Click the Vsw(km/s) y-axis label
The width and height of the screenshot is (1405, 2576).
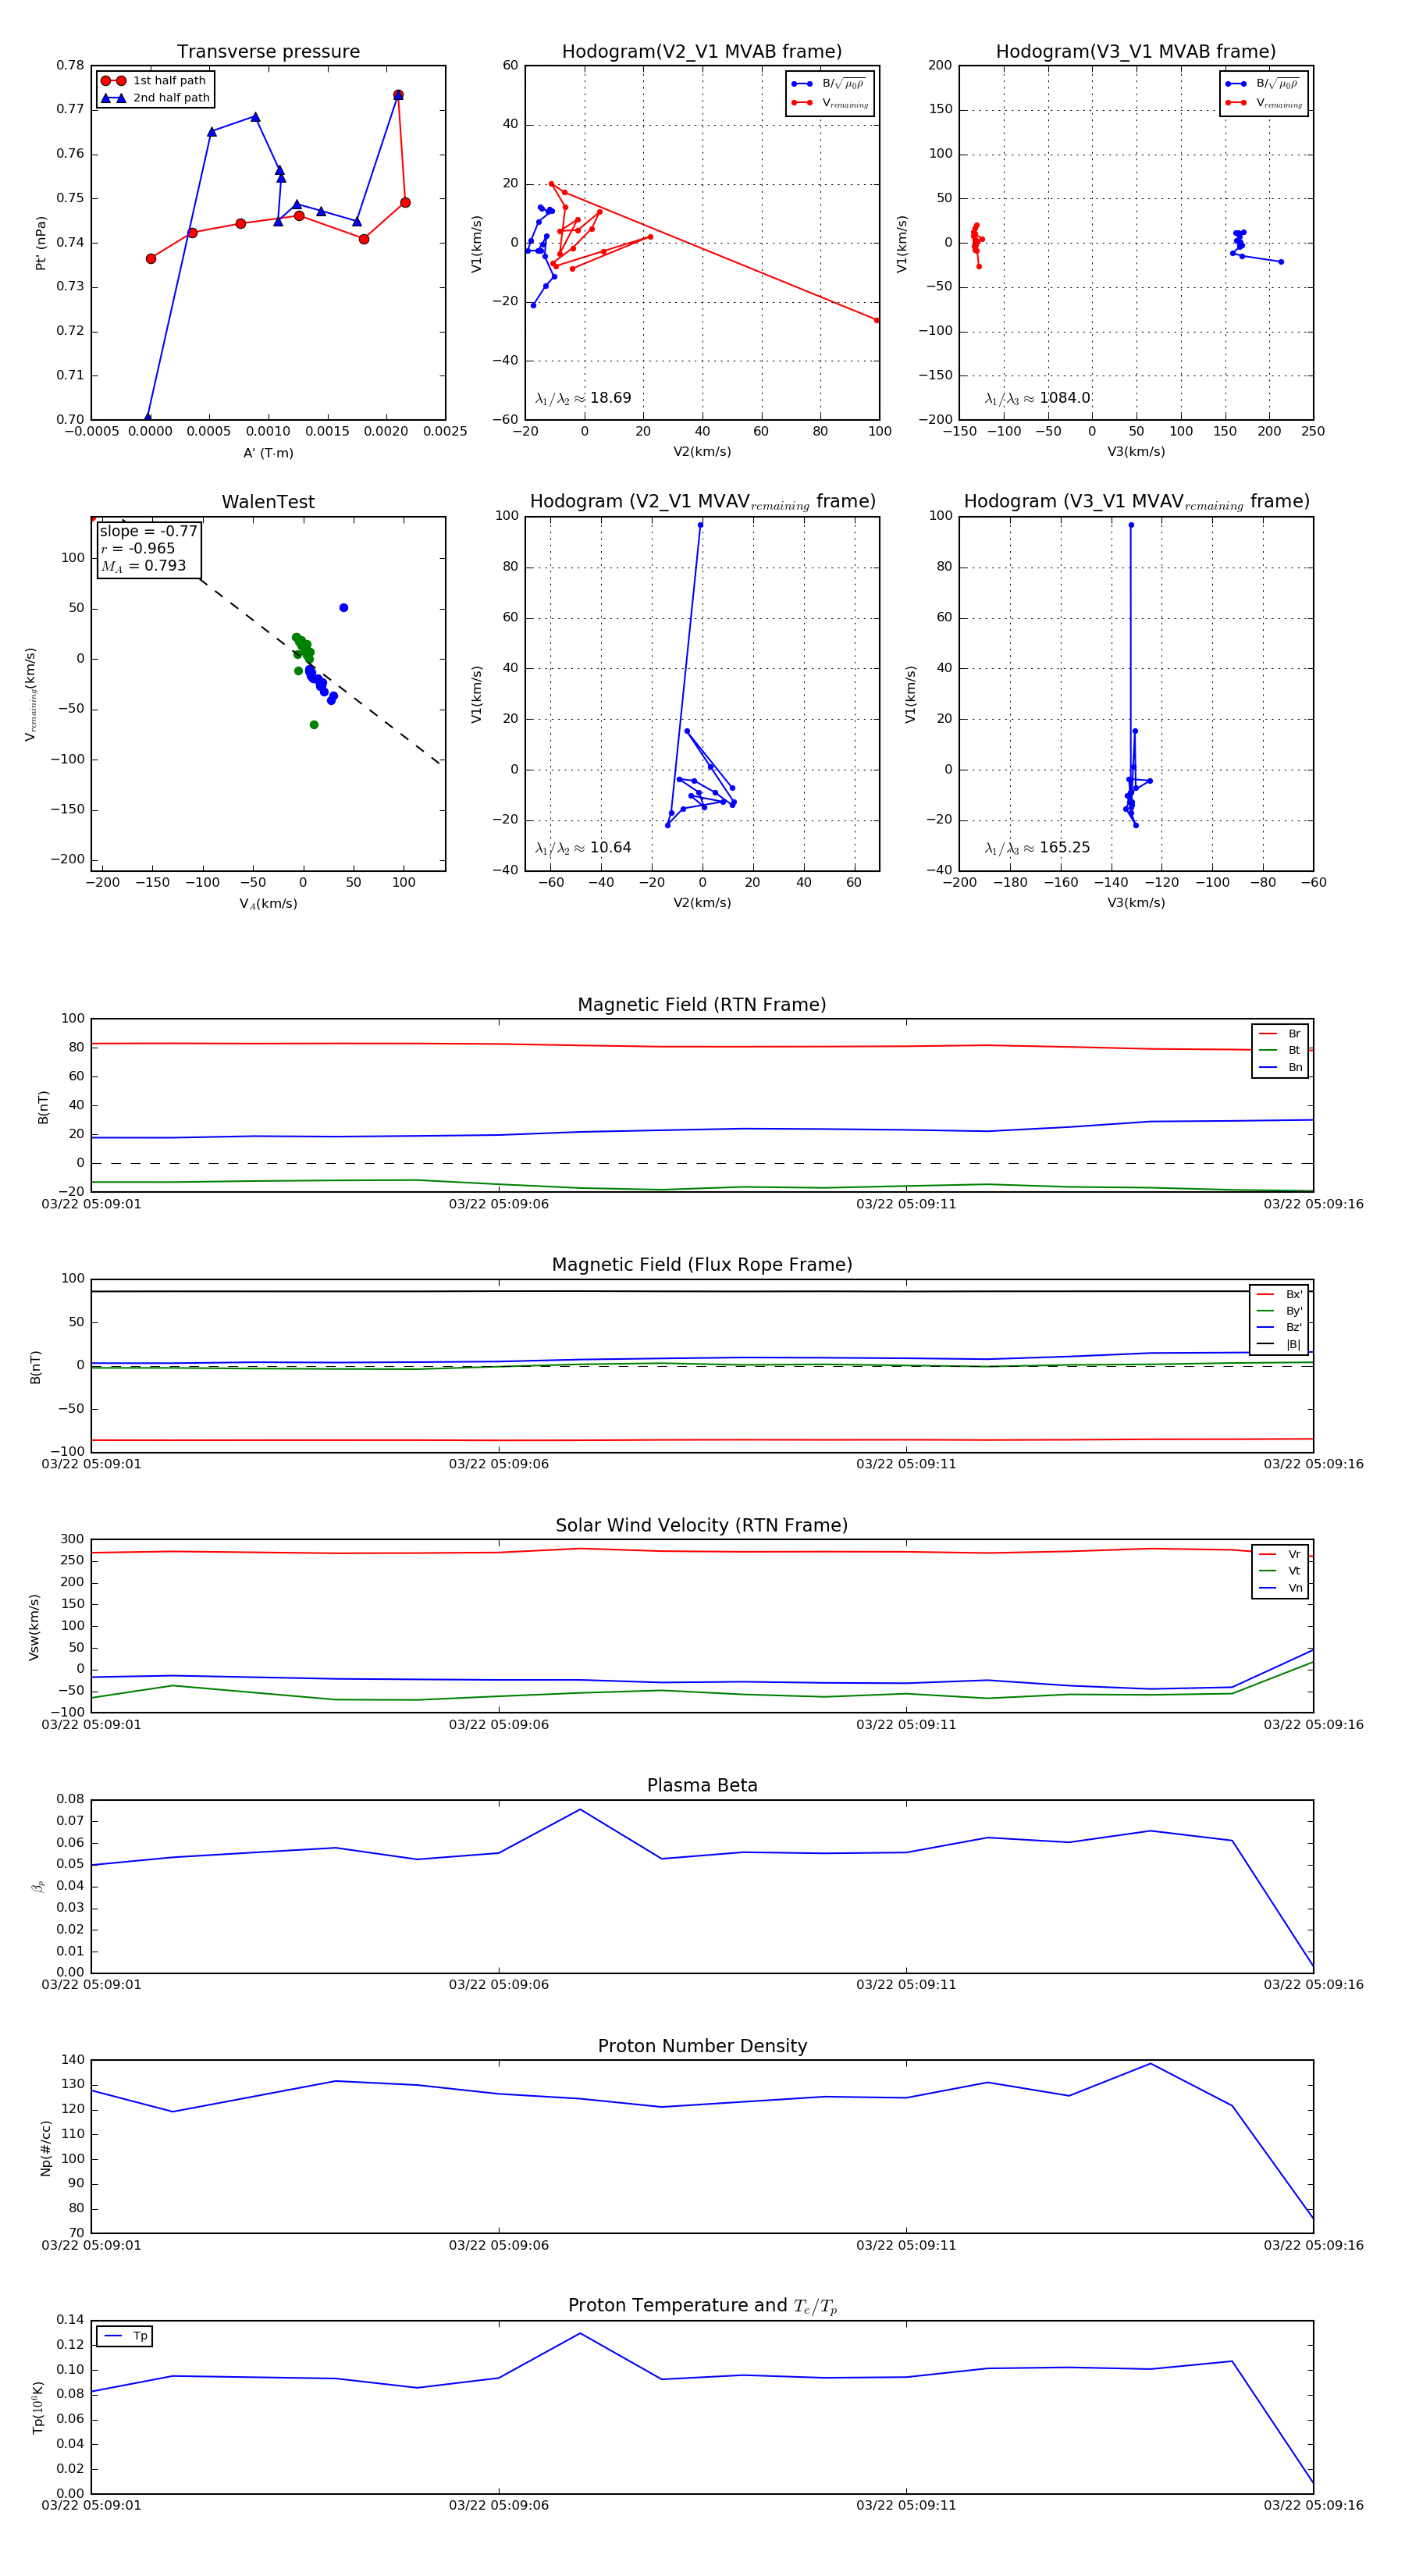tap(34, 1628)
